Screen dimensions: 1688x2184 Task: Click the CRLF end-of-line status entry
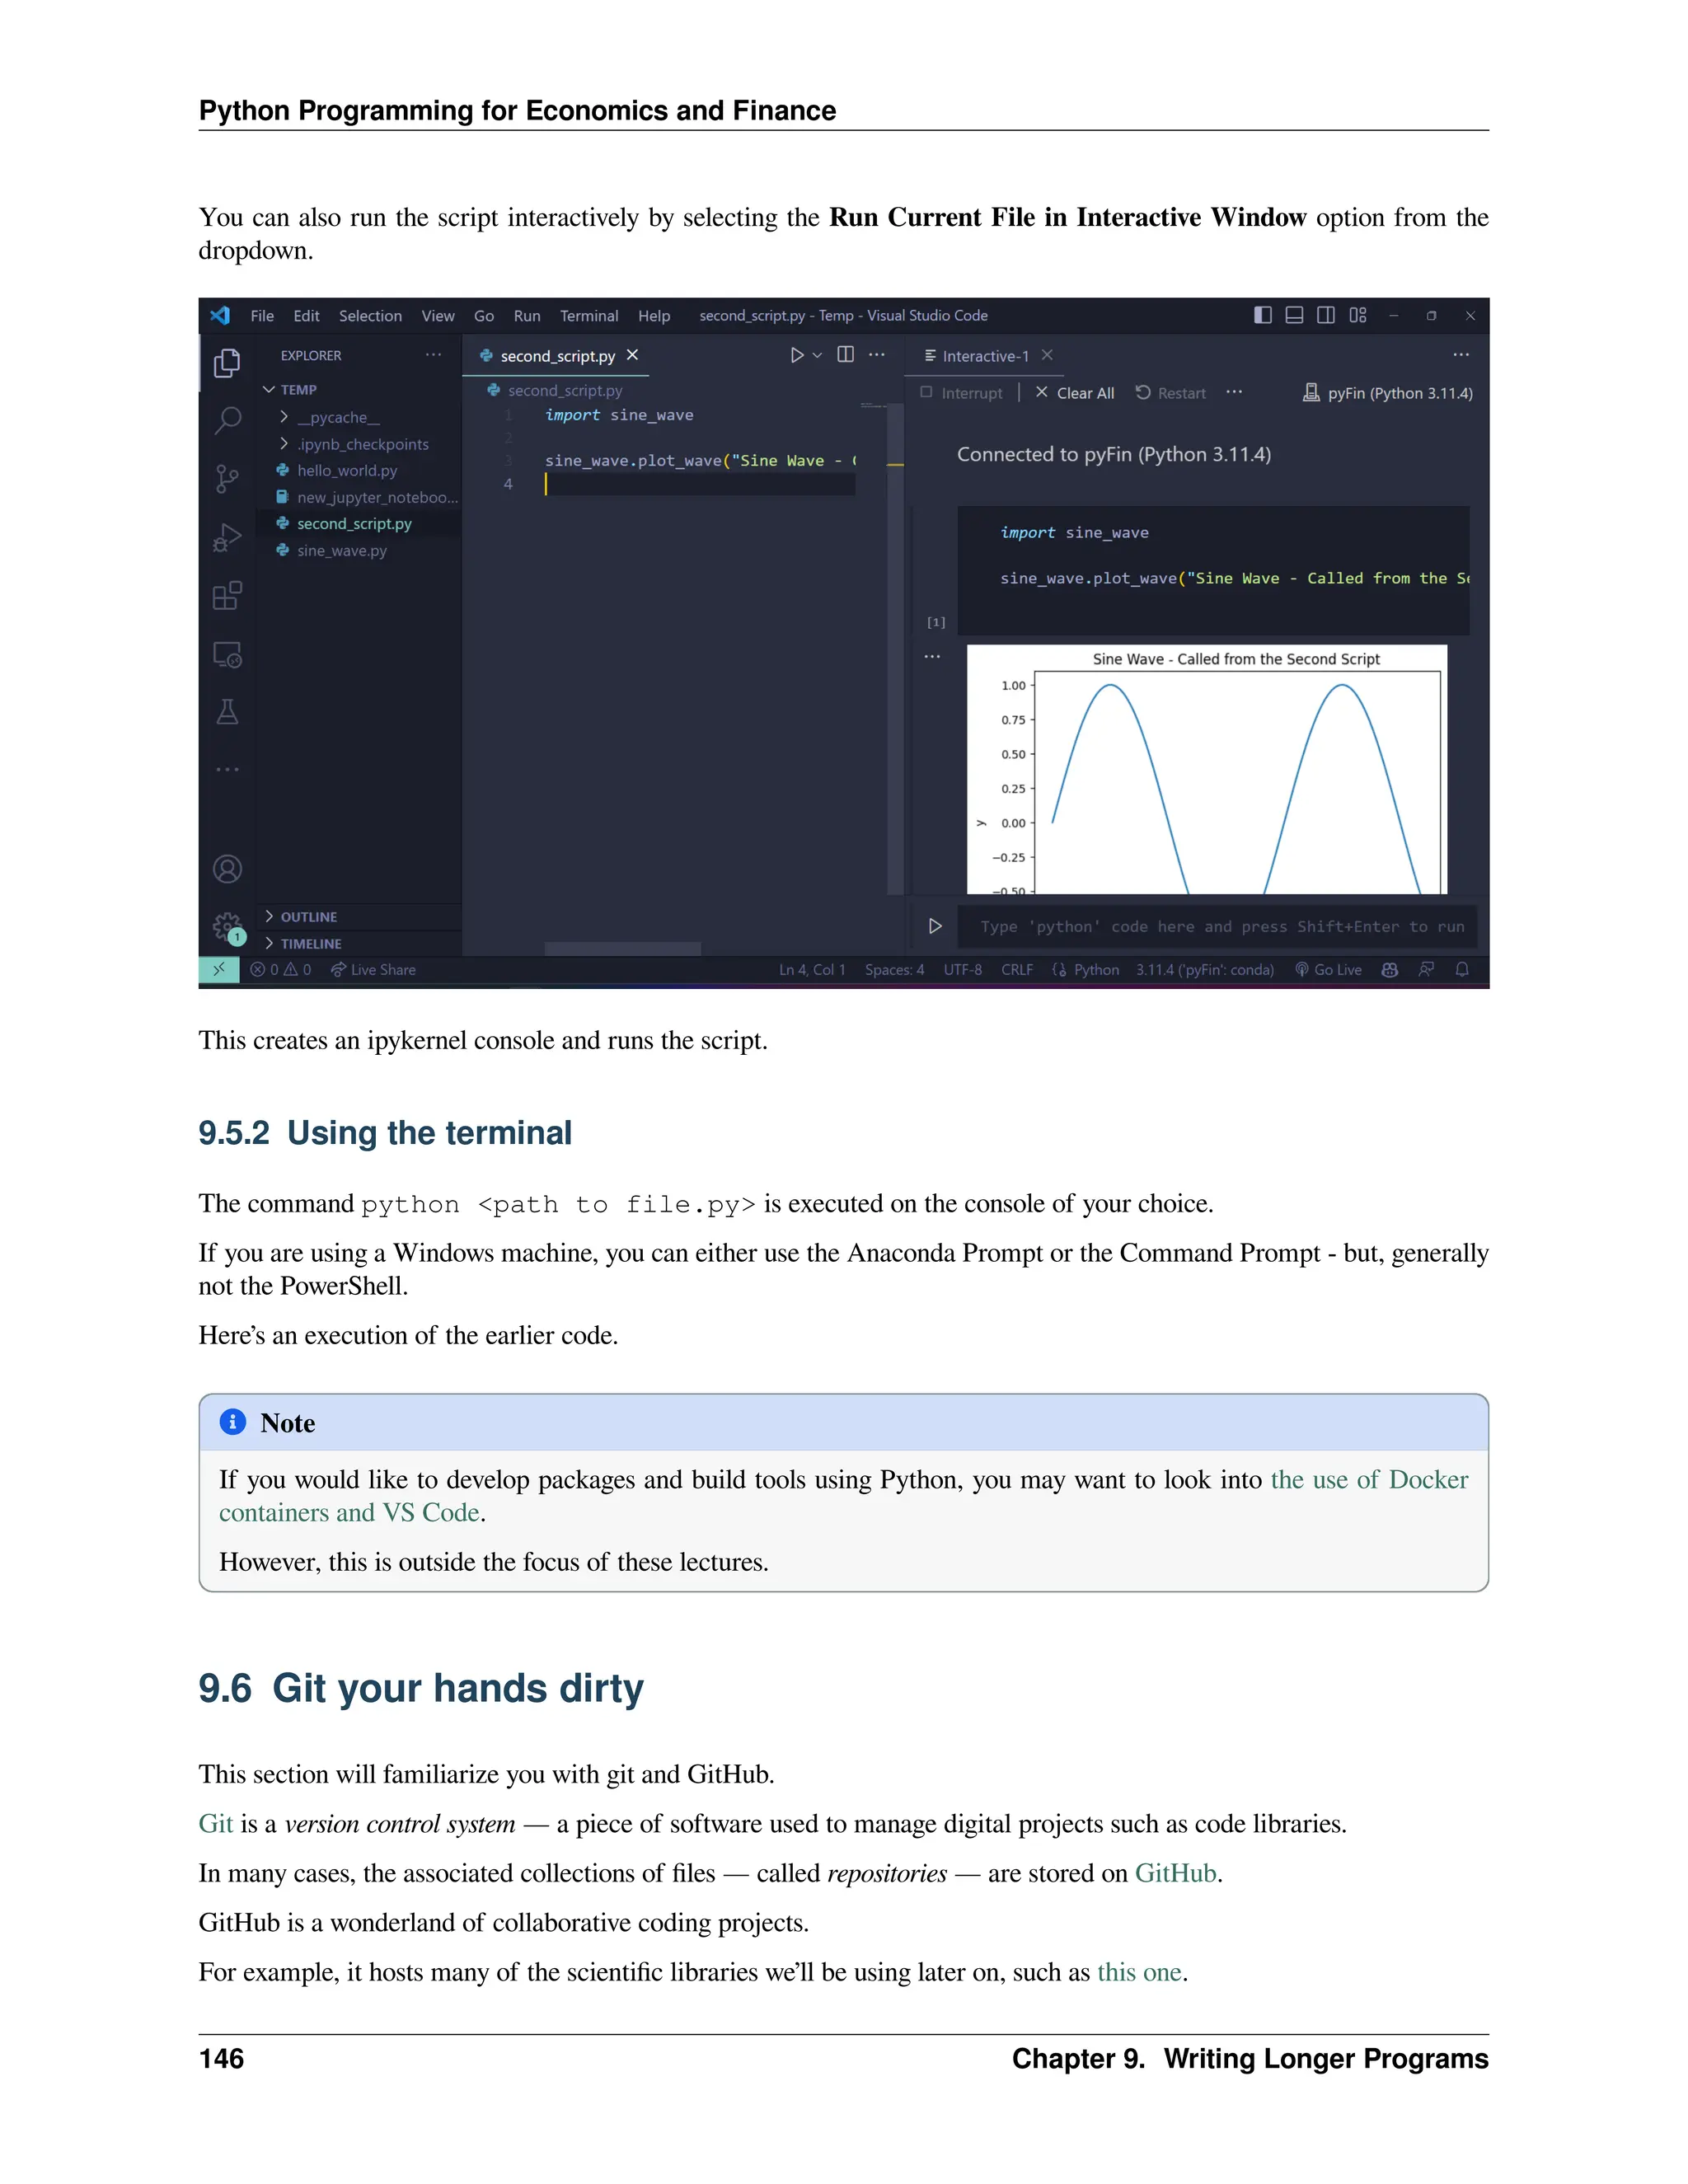pyautogui.click(x=1017, y=969)
